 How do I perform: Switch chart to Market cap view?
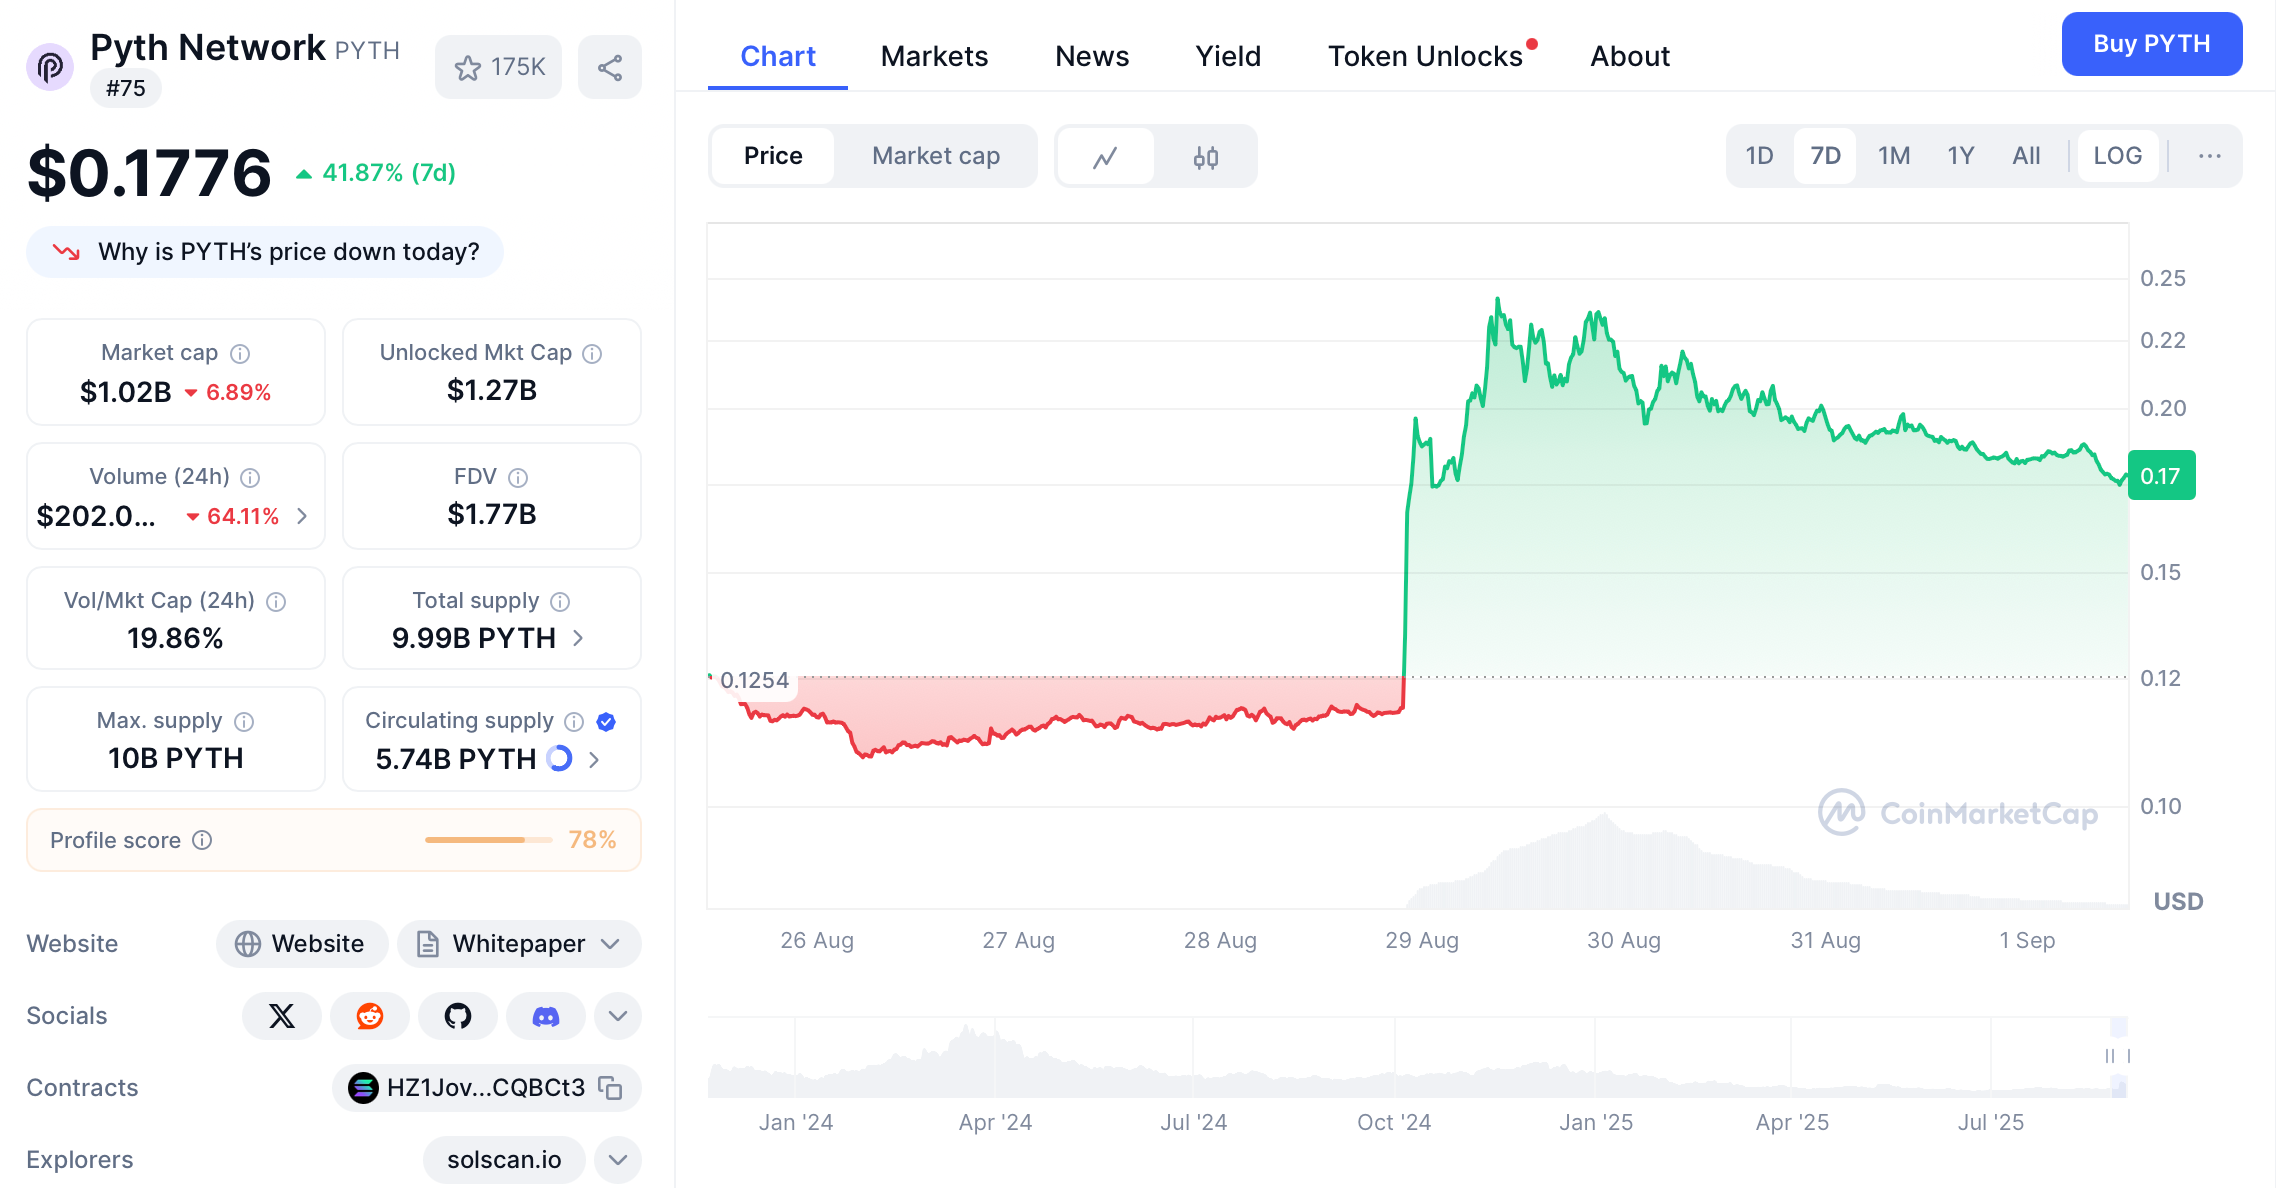(x=935, y=156)
